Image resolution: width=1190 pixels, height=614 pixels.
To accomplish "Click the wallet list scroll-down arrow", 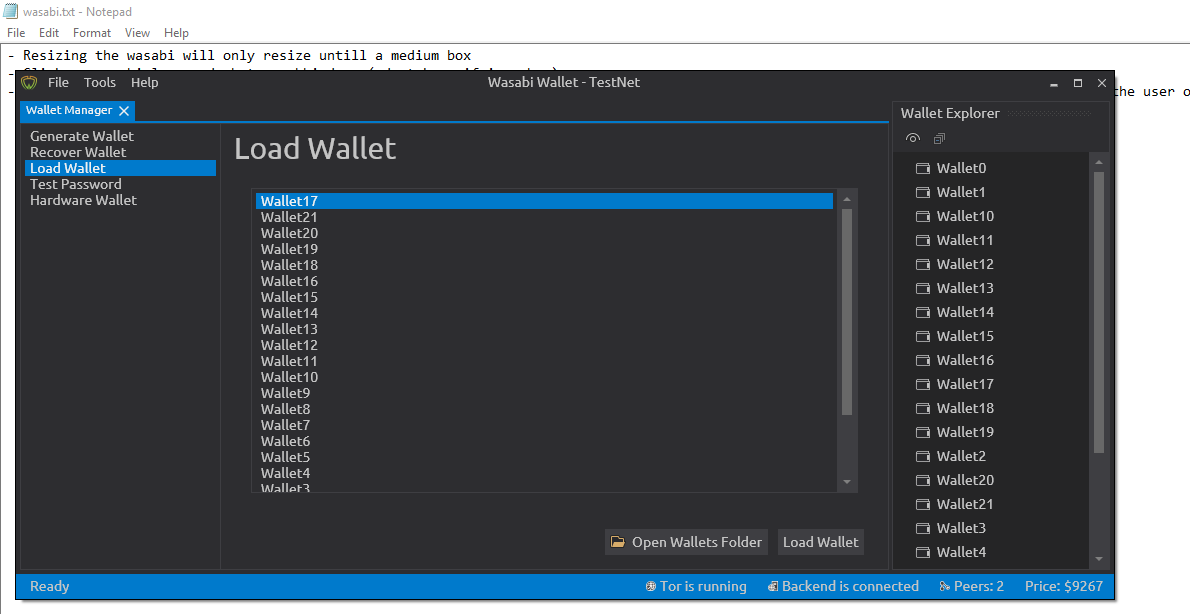I will 847,482.
